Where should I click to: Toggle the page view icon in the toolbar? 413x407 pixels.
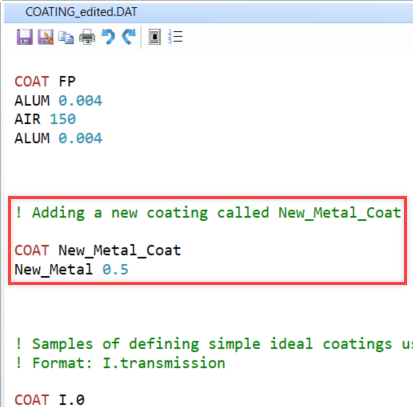point(155,37)
